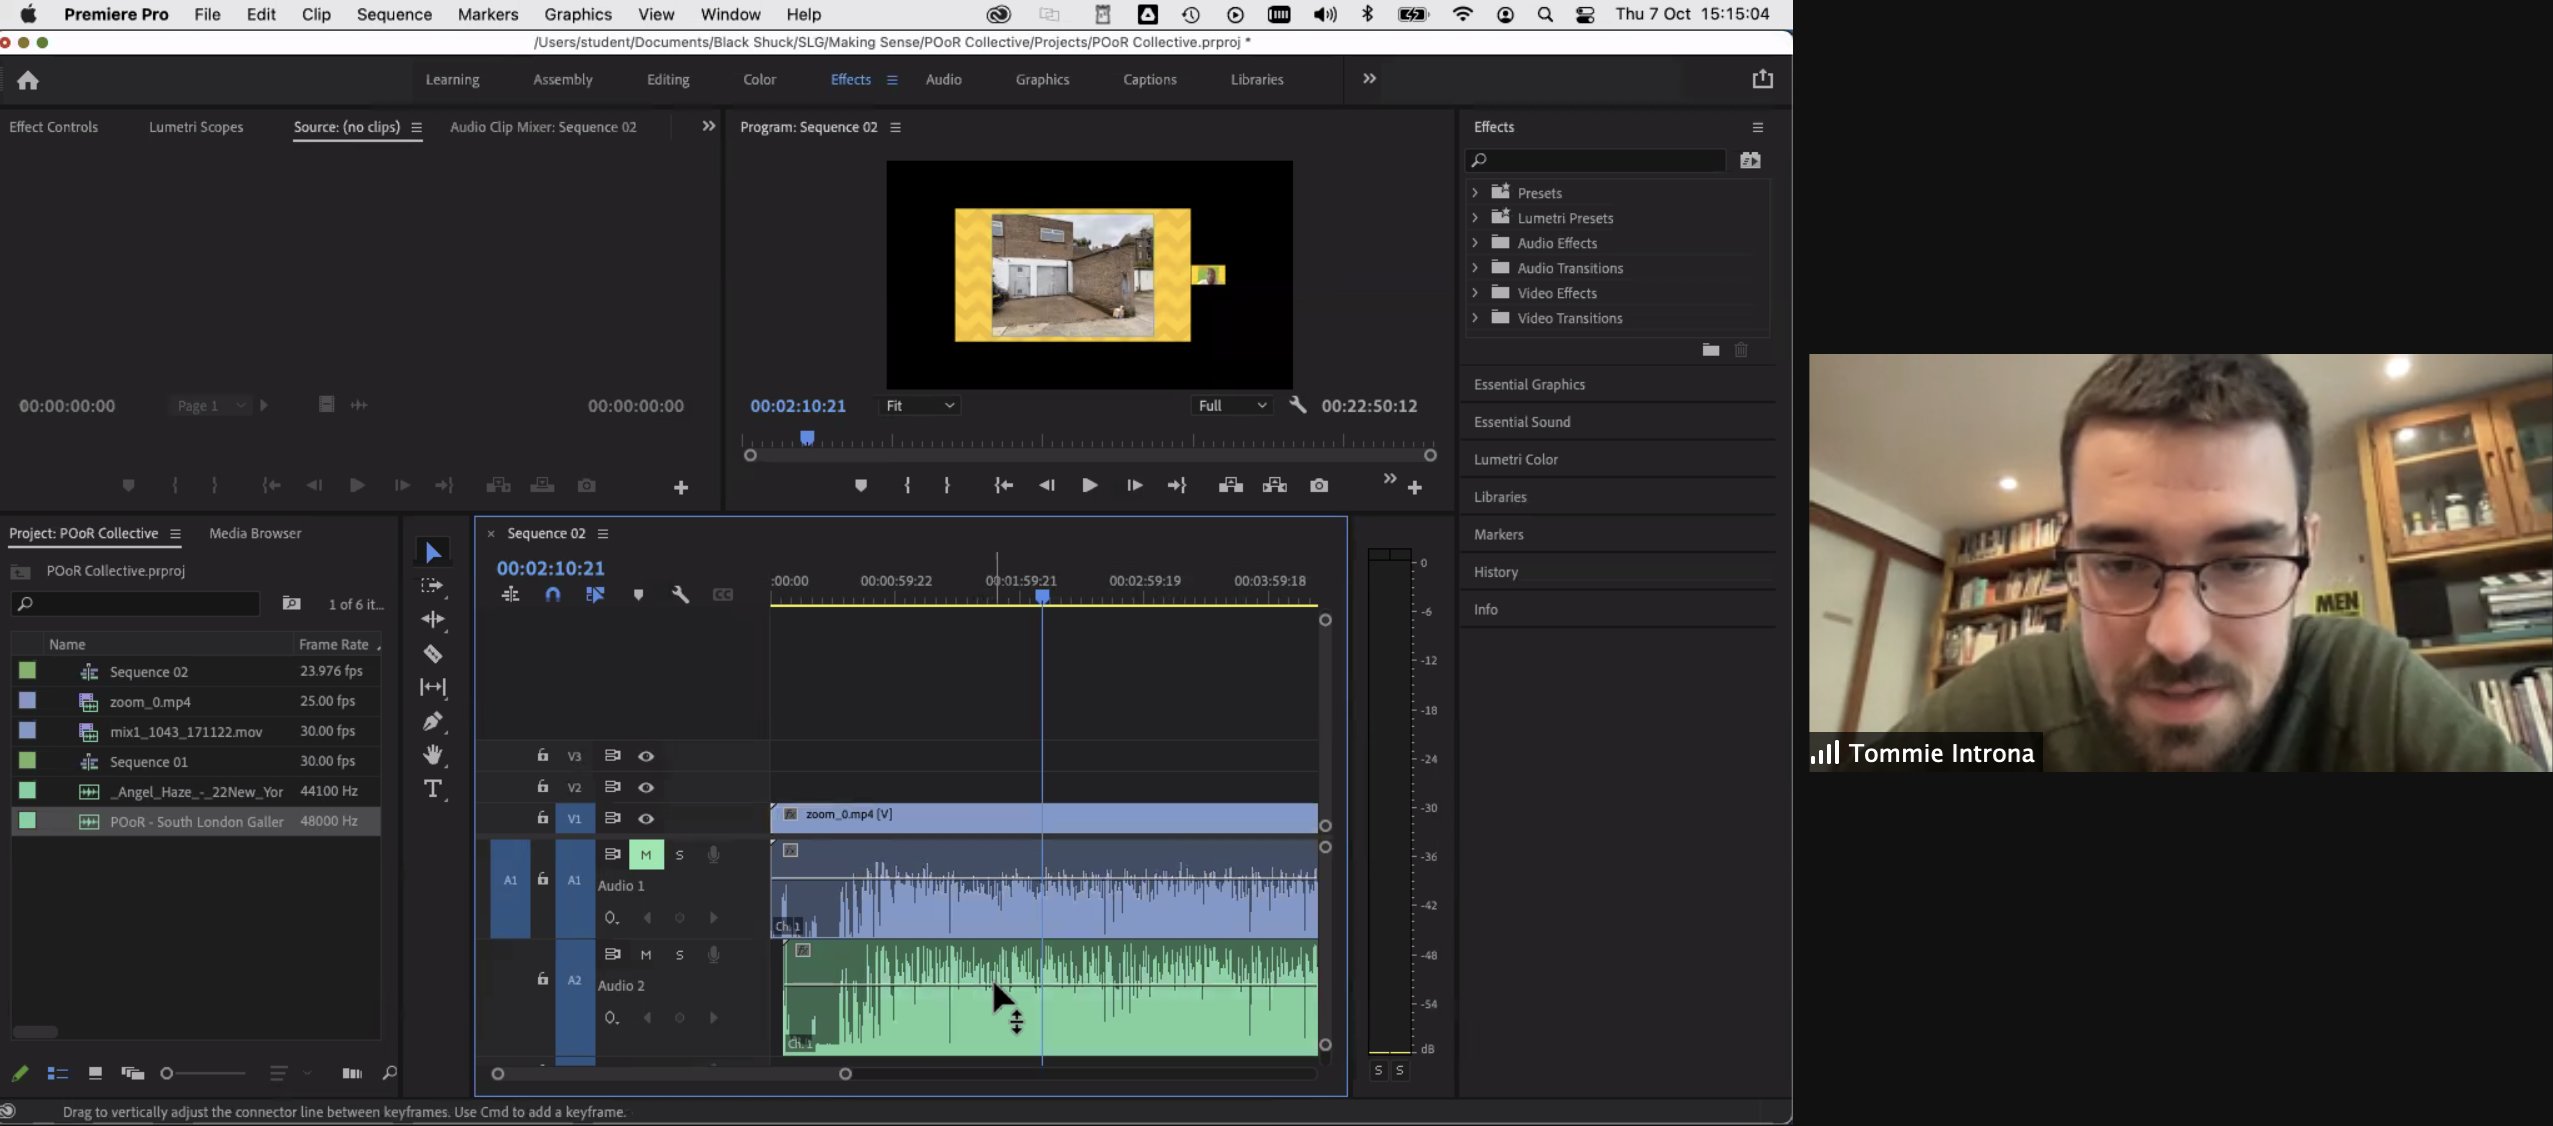Toggle V1 track output eye
Screen dimensions: 2553x1126
pyautogui.click(x=646, y=818)
